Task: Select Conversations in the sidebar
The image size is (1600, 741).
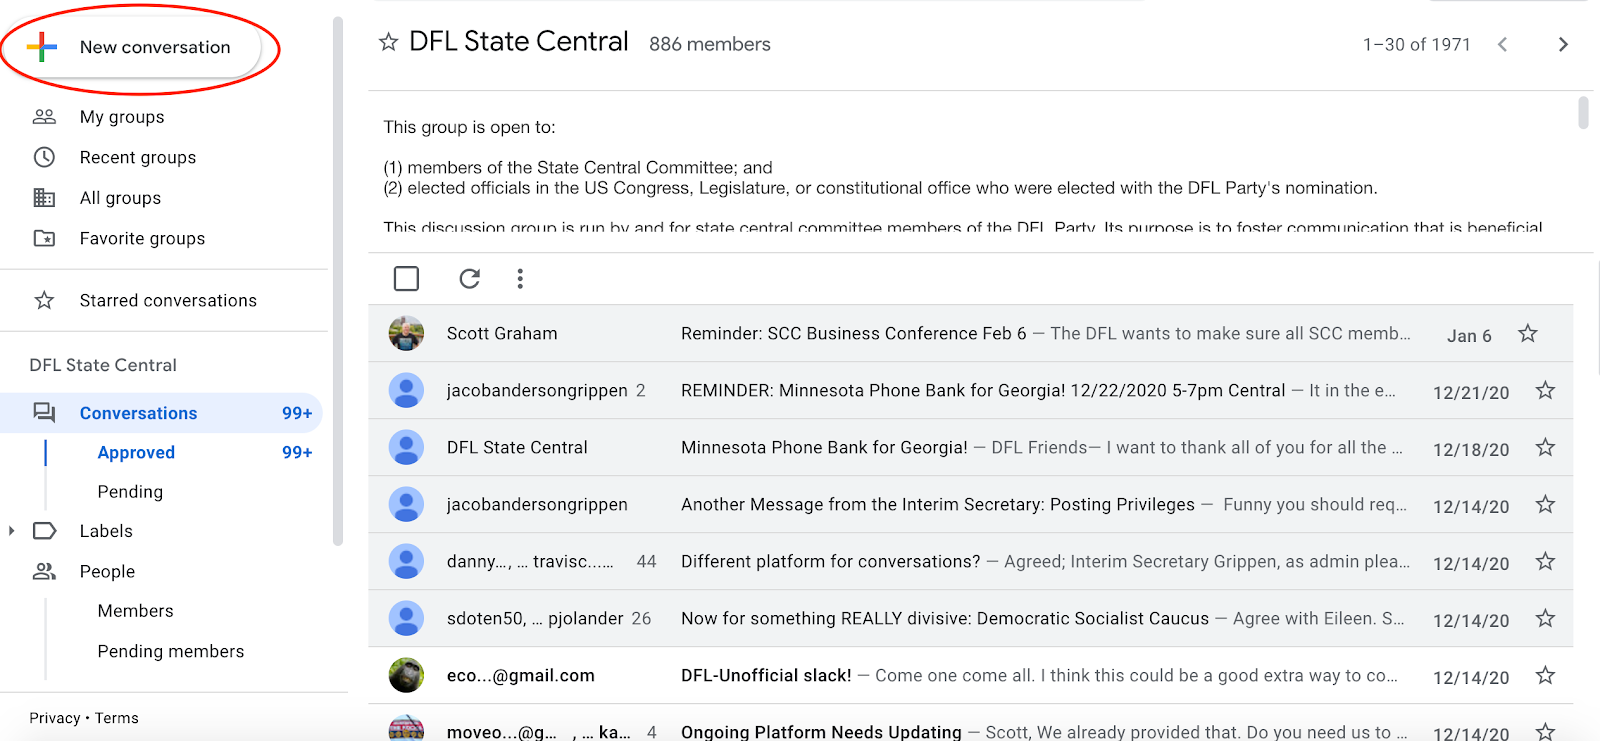Action: 161,413
